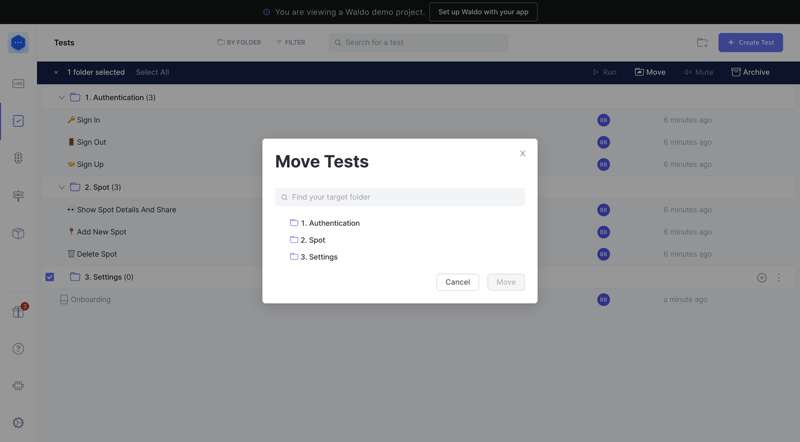Open the FILTER options
The height and width of the screenshot is (442, 800).
tap(290, 42)
